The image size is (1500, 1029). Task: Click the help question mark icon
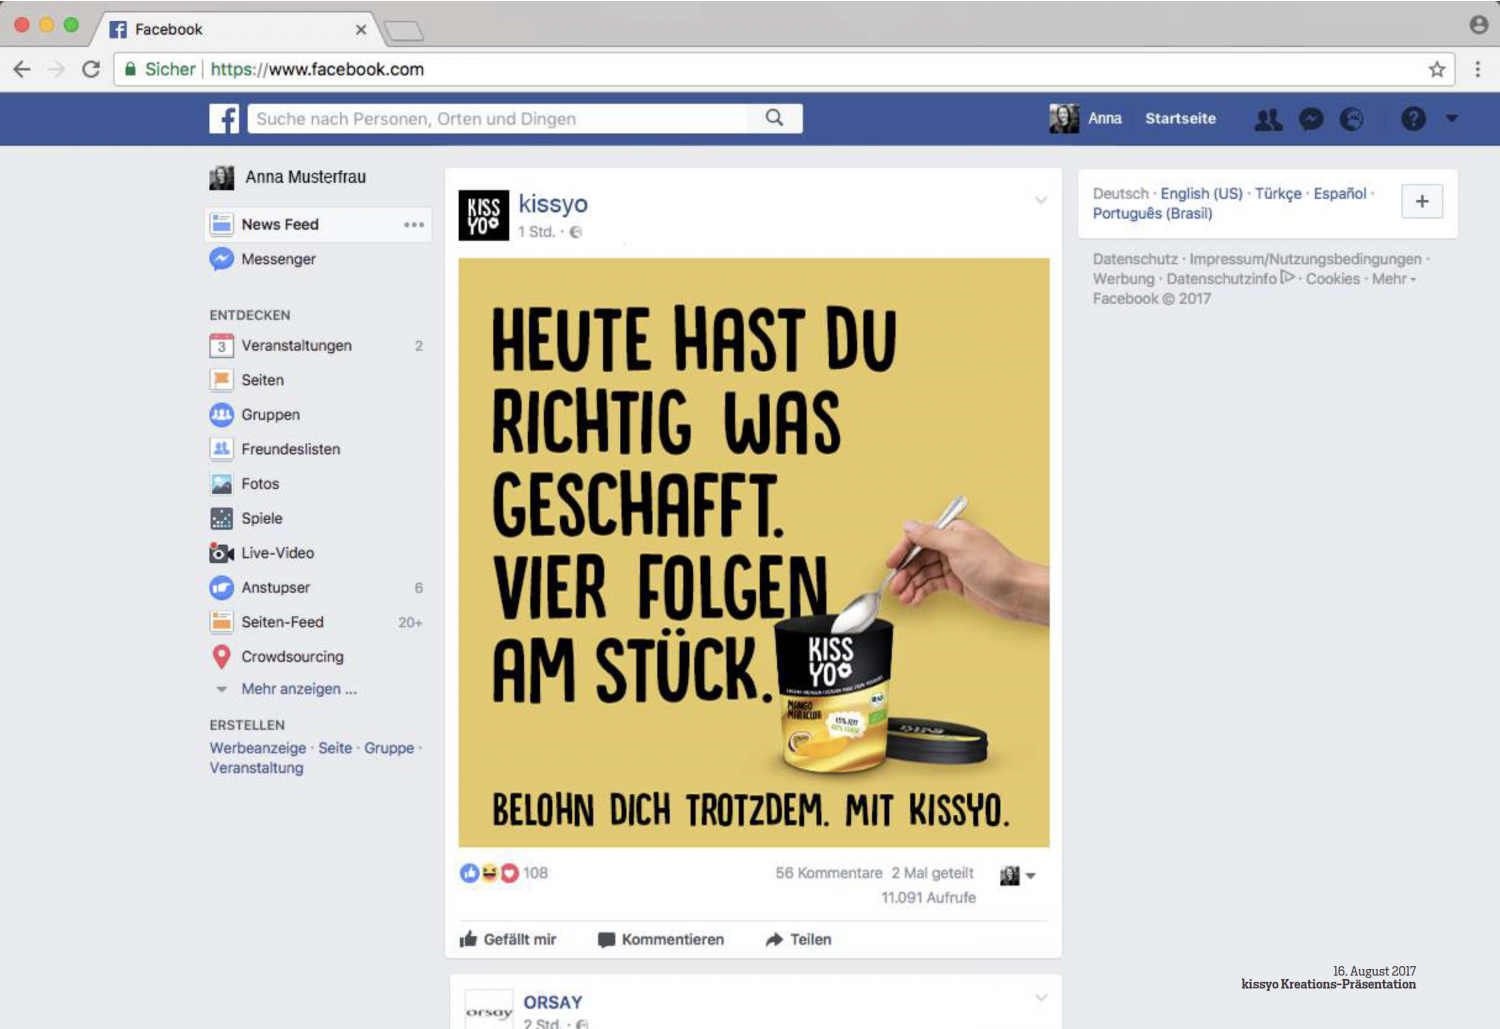tap(1413, 119)
